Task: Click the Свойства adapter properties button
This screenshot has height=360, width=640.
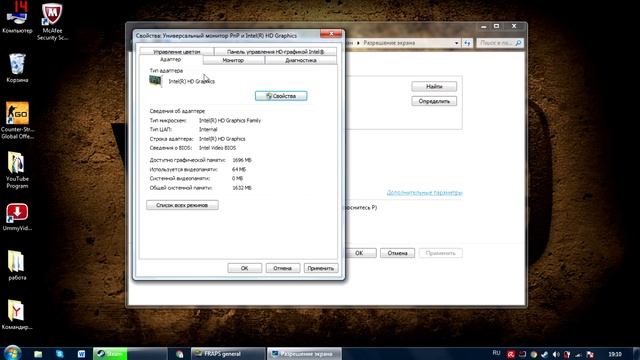Action: [281, 96]
